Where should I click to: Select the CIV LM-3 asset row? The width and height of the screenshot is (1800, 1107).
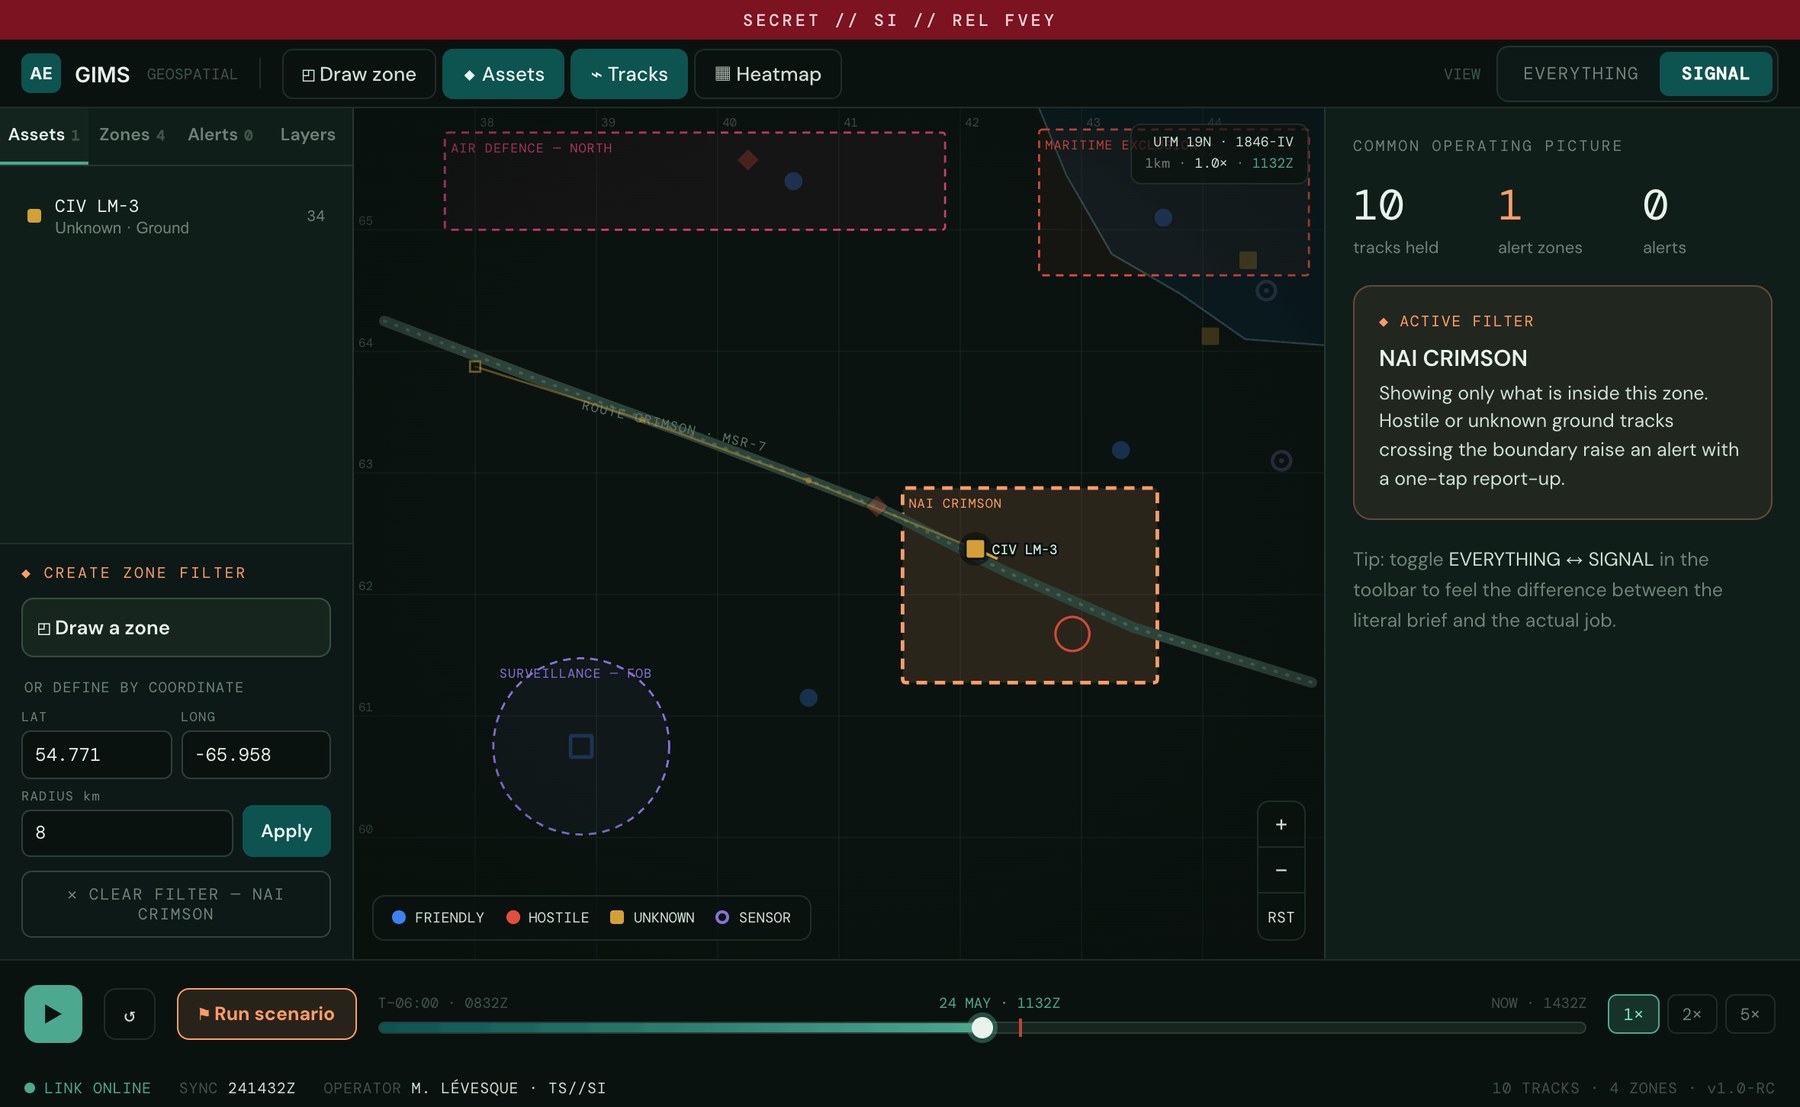pos(176,216)
